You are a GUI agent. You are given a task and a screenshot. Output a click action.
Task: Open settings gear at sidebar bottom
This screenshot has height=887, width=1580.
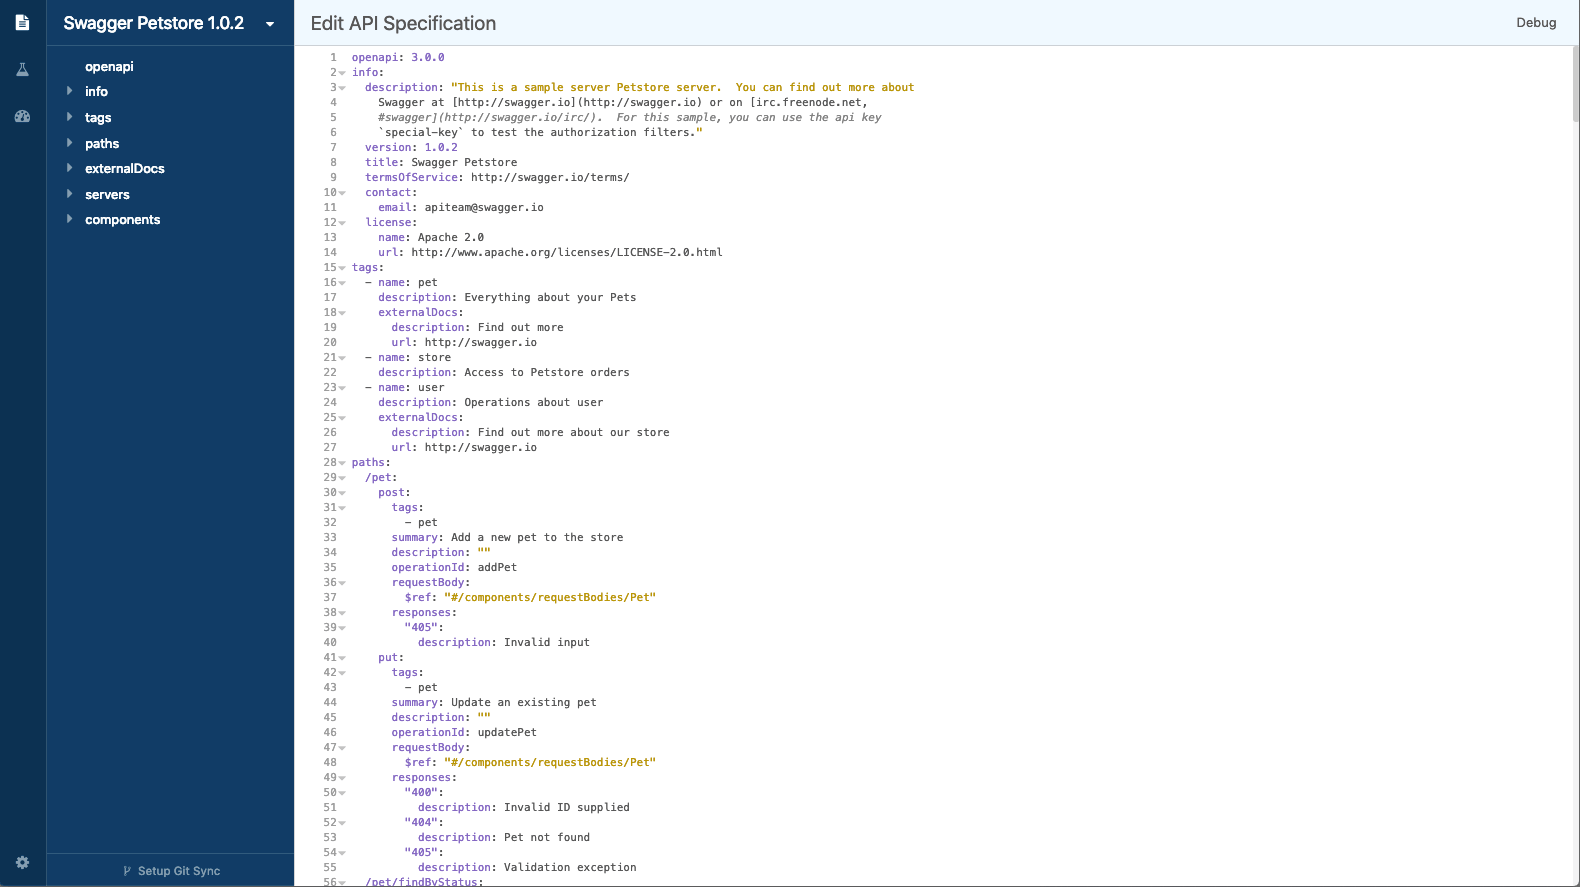[x=22, y=862]
